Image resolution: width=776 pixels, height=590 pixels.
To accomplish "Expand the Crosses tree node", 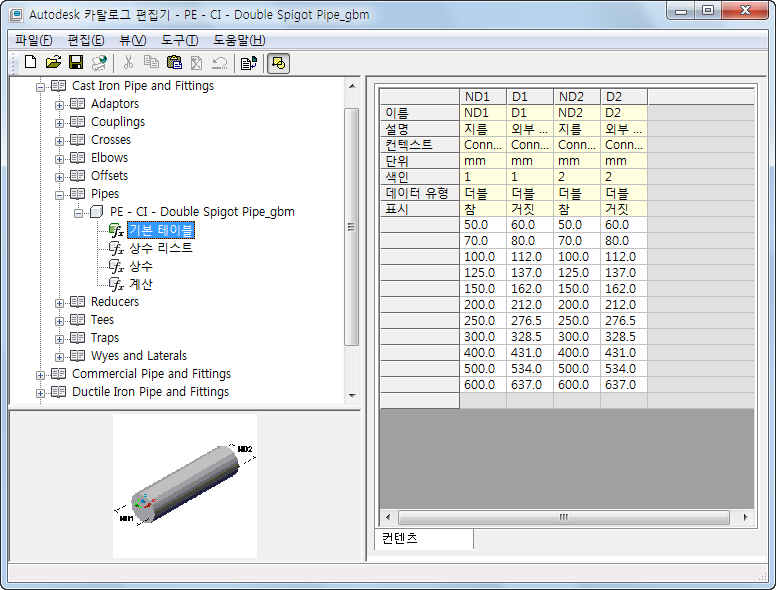I will [59, 142].
